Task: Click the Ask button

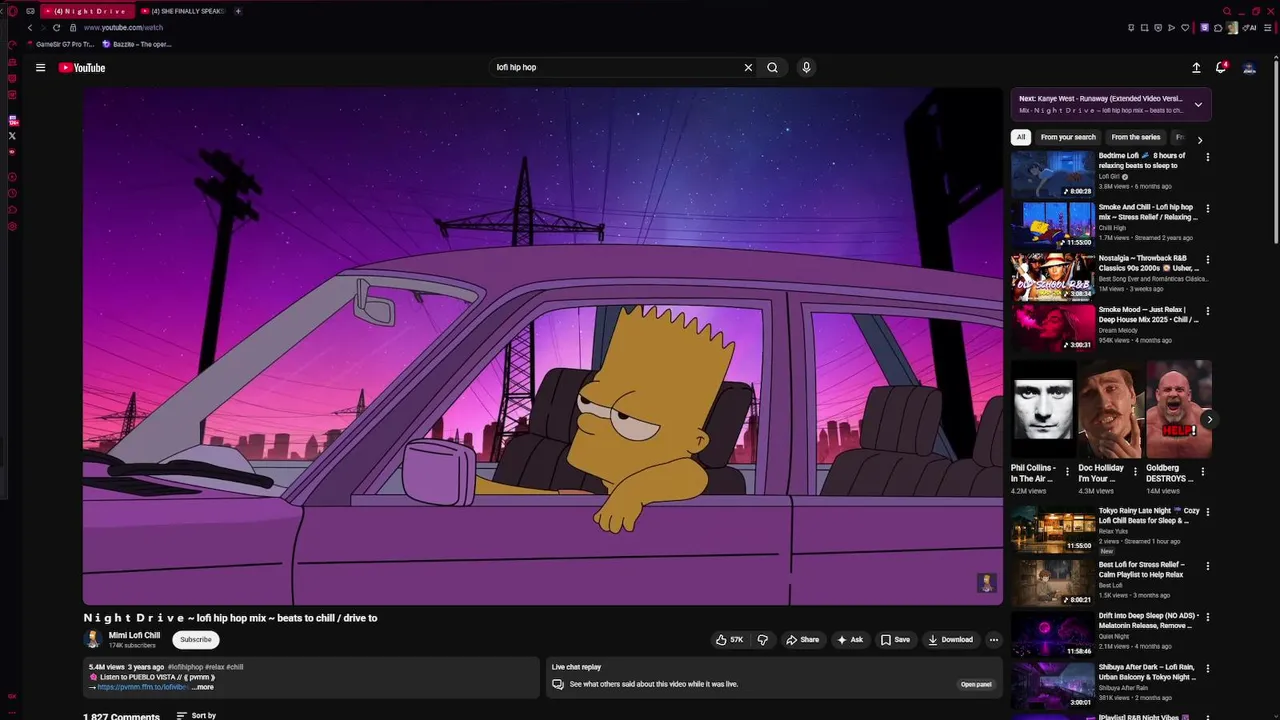Action: pos(850,640)
